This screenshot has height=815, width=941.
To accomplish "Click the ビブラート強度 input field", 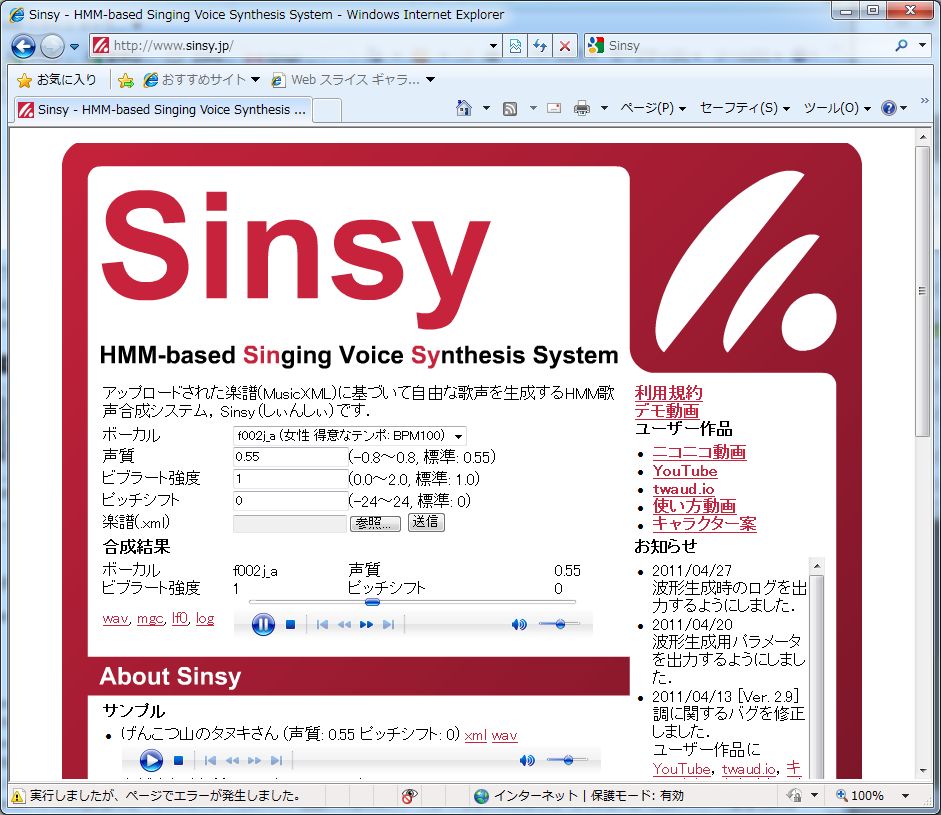I will tap(290, 479).
